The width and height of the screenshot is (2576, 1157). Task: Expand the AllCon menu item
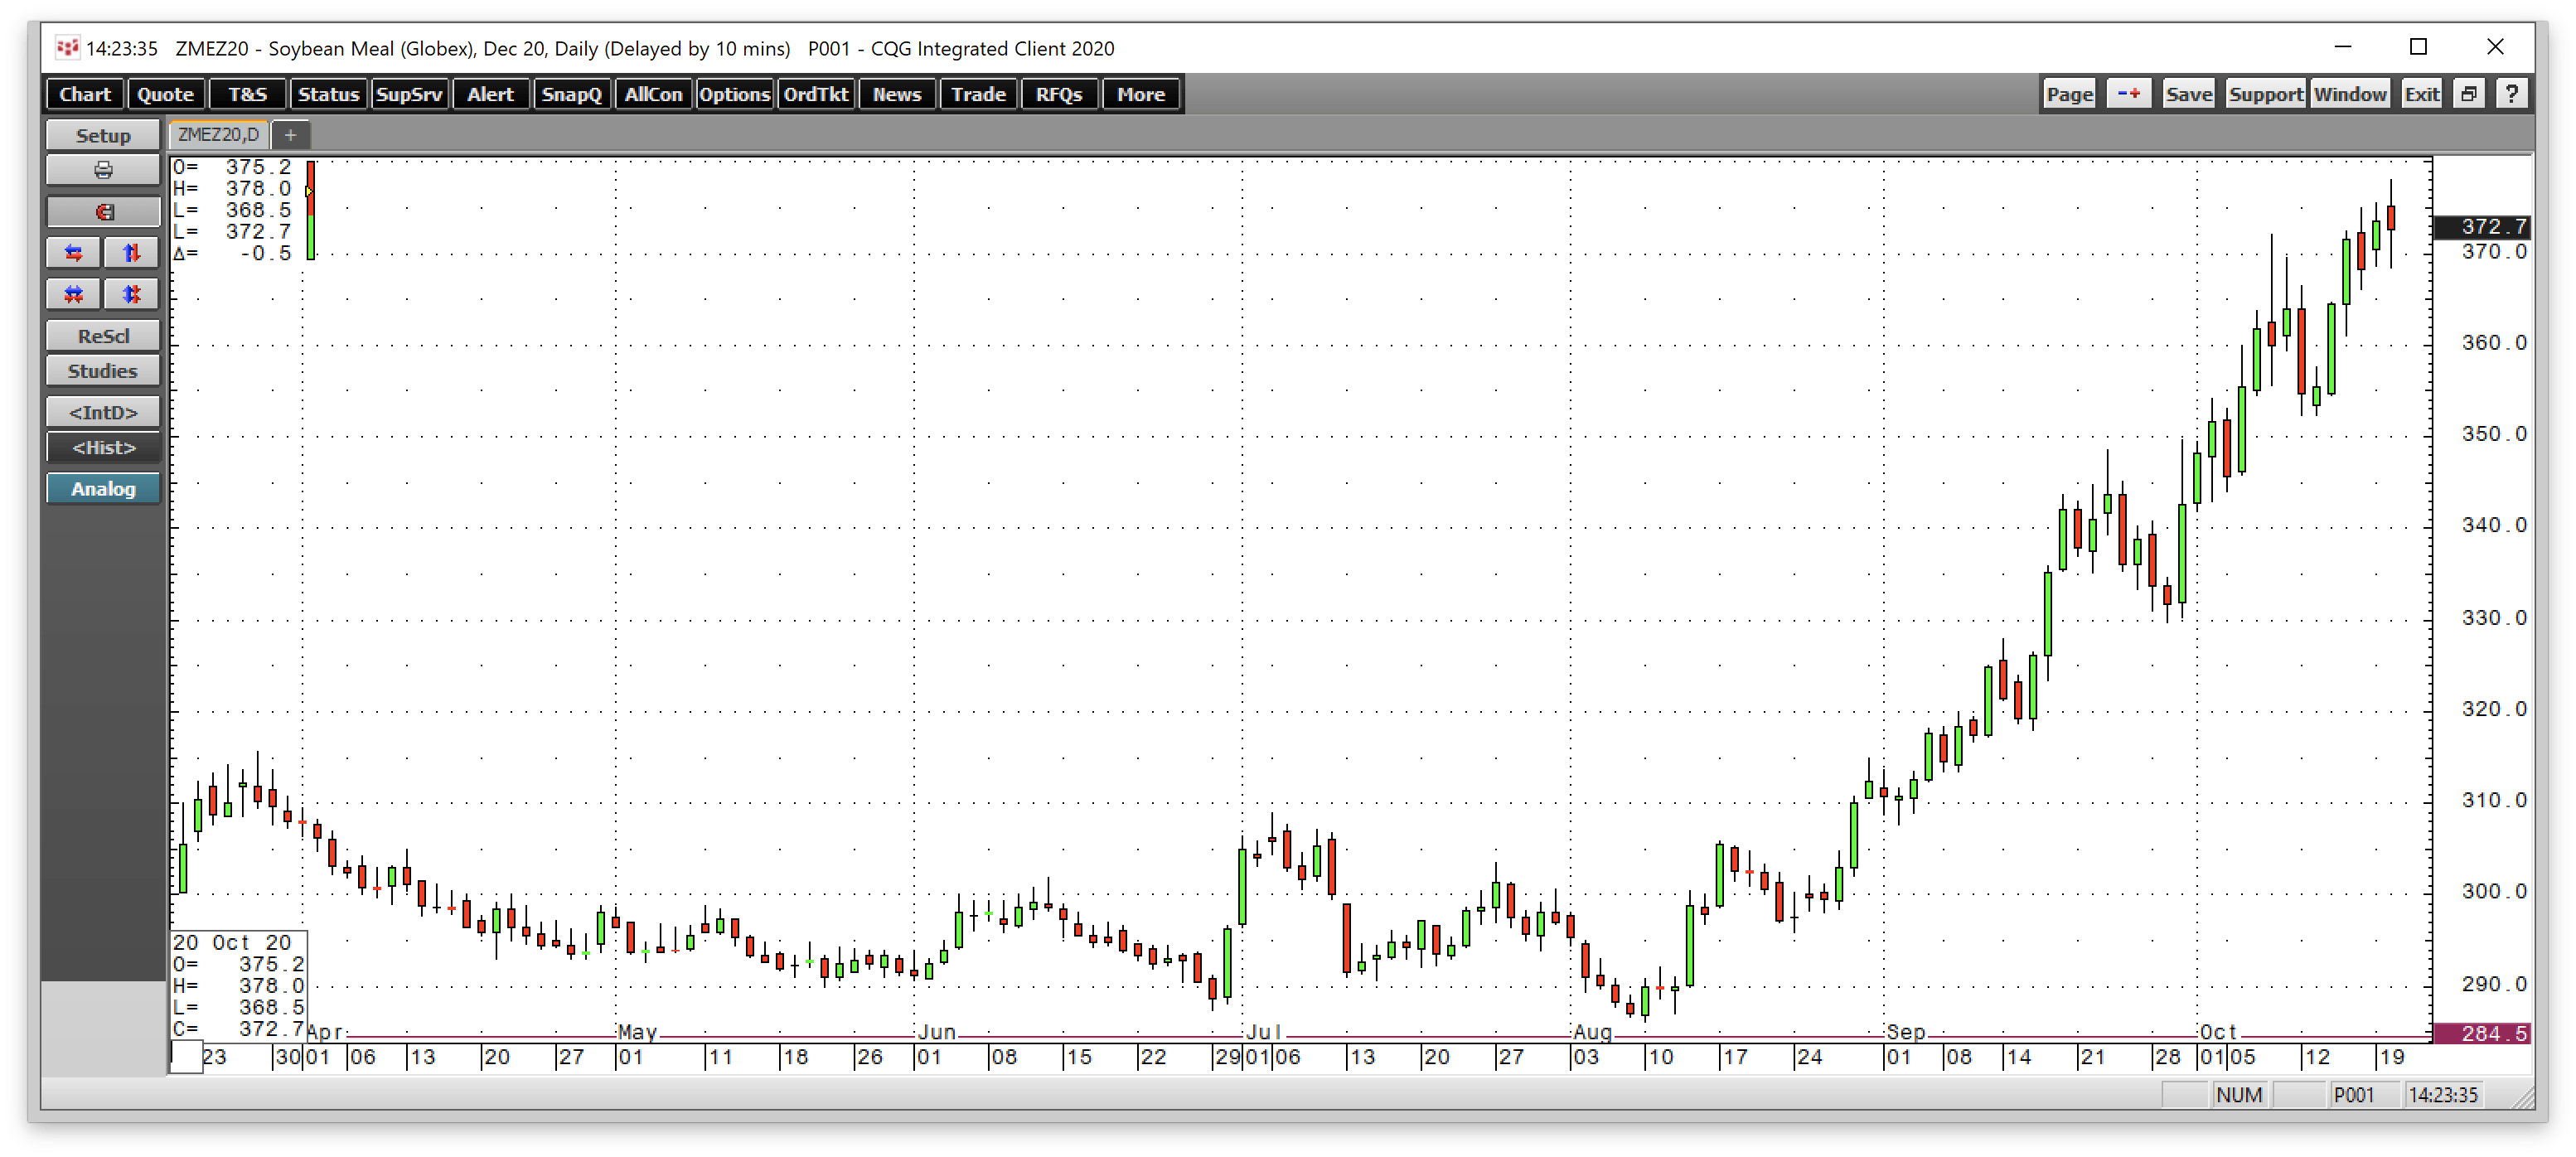pos(649,94)
